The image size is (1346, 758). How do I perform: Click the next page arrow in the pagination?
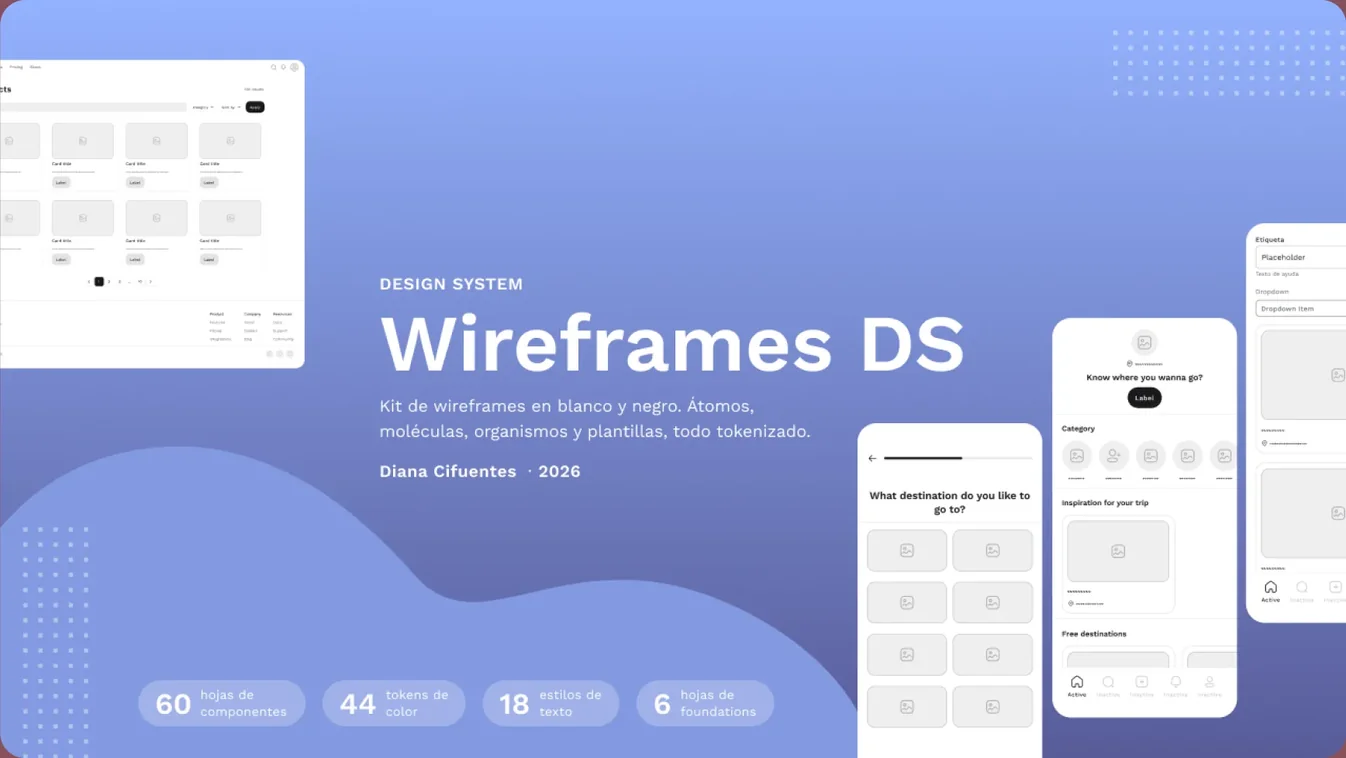pos(151,282)
